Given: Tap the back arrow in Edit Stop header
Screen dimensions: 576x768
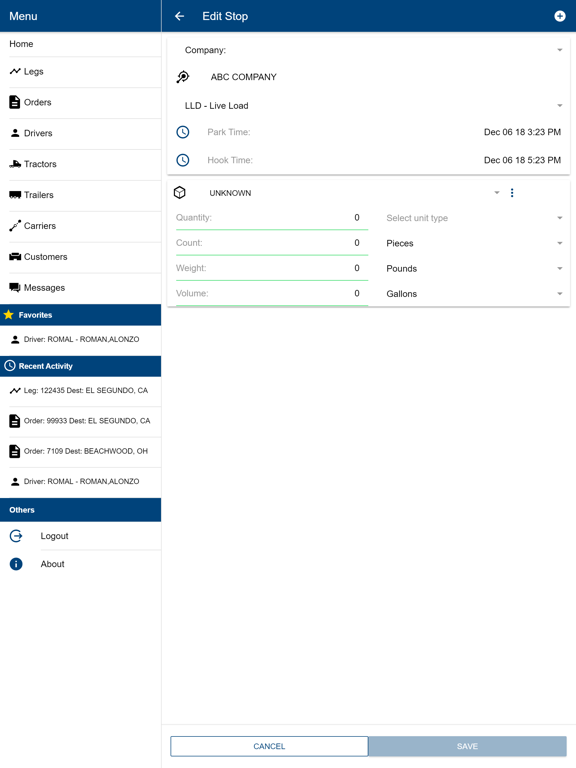Looking at the screenshot, I should coord(180,16).
